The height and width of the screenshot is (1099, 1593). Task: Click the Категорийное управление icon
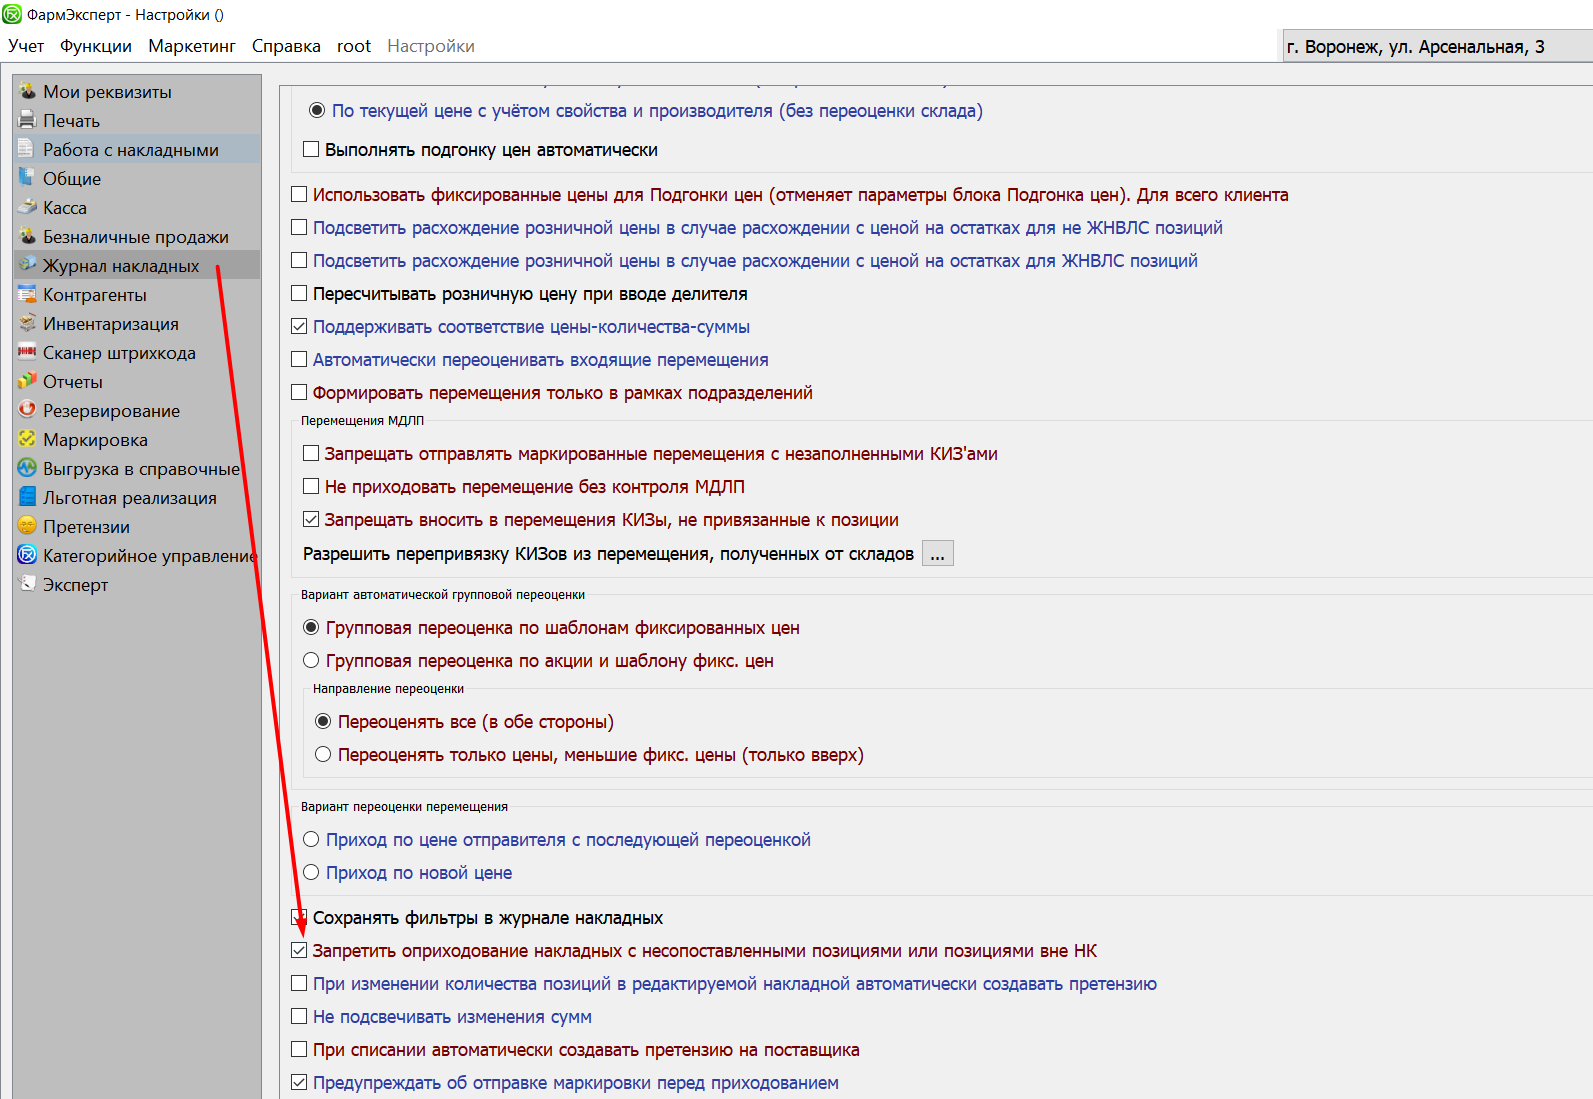pos(27,556)
